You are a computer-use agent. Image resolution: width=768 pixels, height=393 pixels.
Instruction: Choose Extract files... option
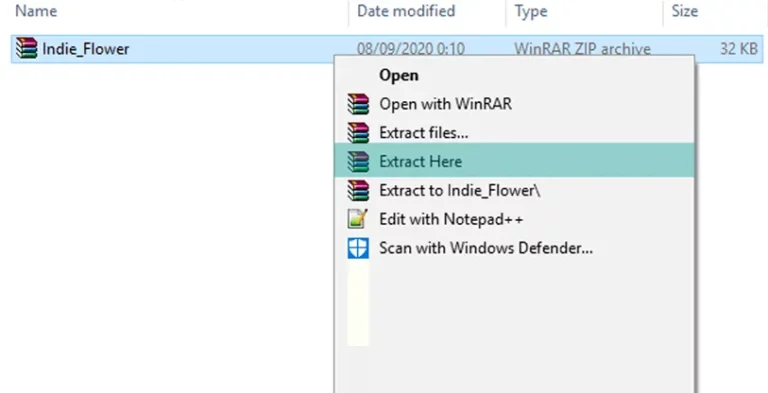point(514,133)
